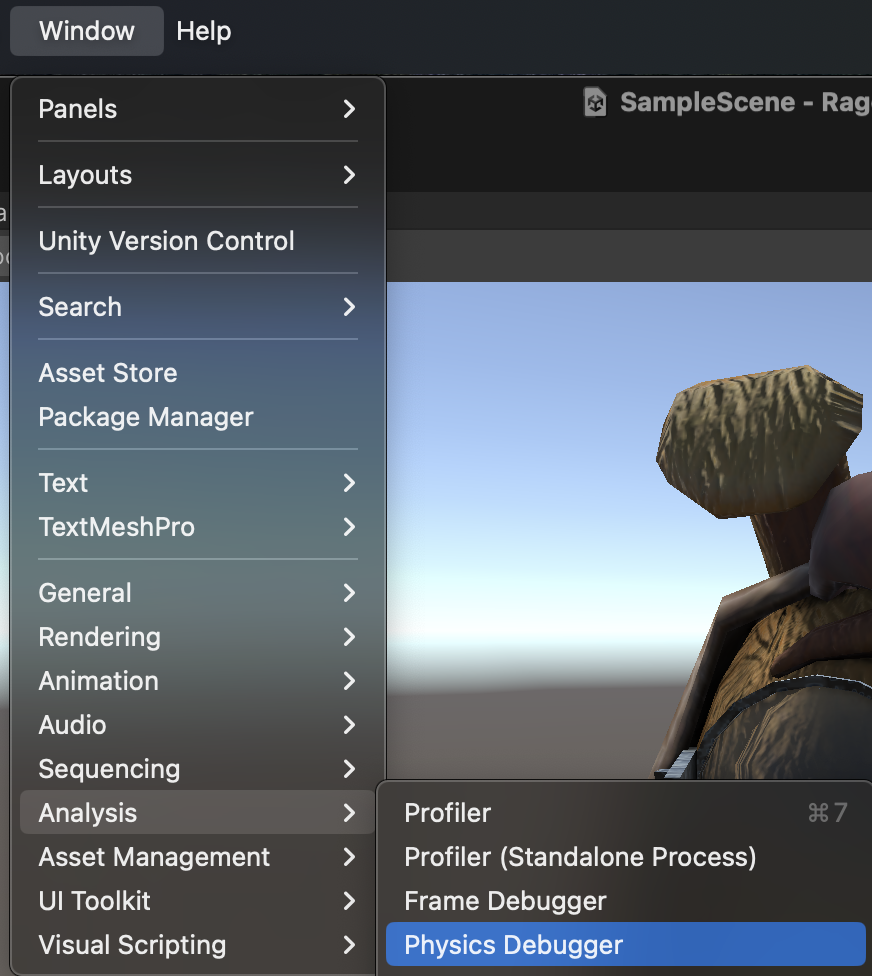The image size is (872, 976).
Task: Open the Frame Debugger
Action: pyautogui.click(x=626, y=901)
